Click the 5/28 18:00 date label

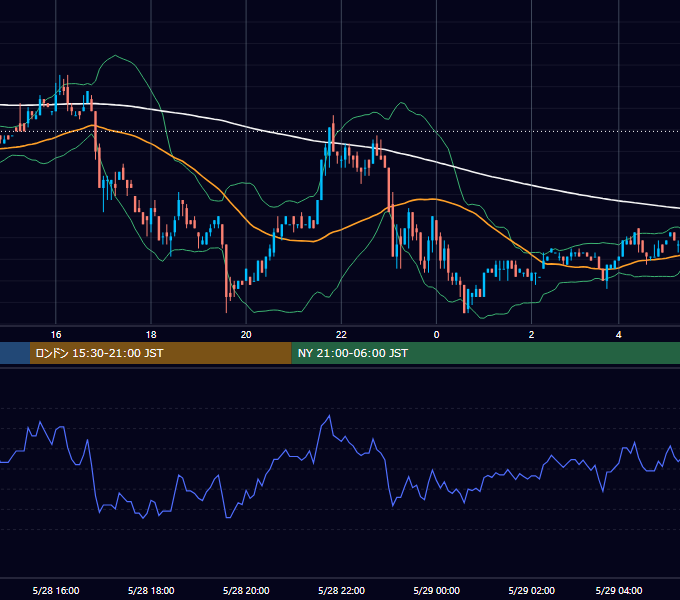pyautogui.click(x=151, y=590)
